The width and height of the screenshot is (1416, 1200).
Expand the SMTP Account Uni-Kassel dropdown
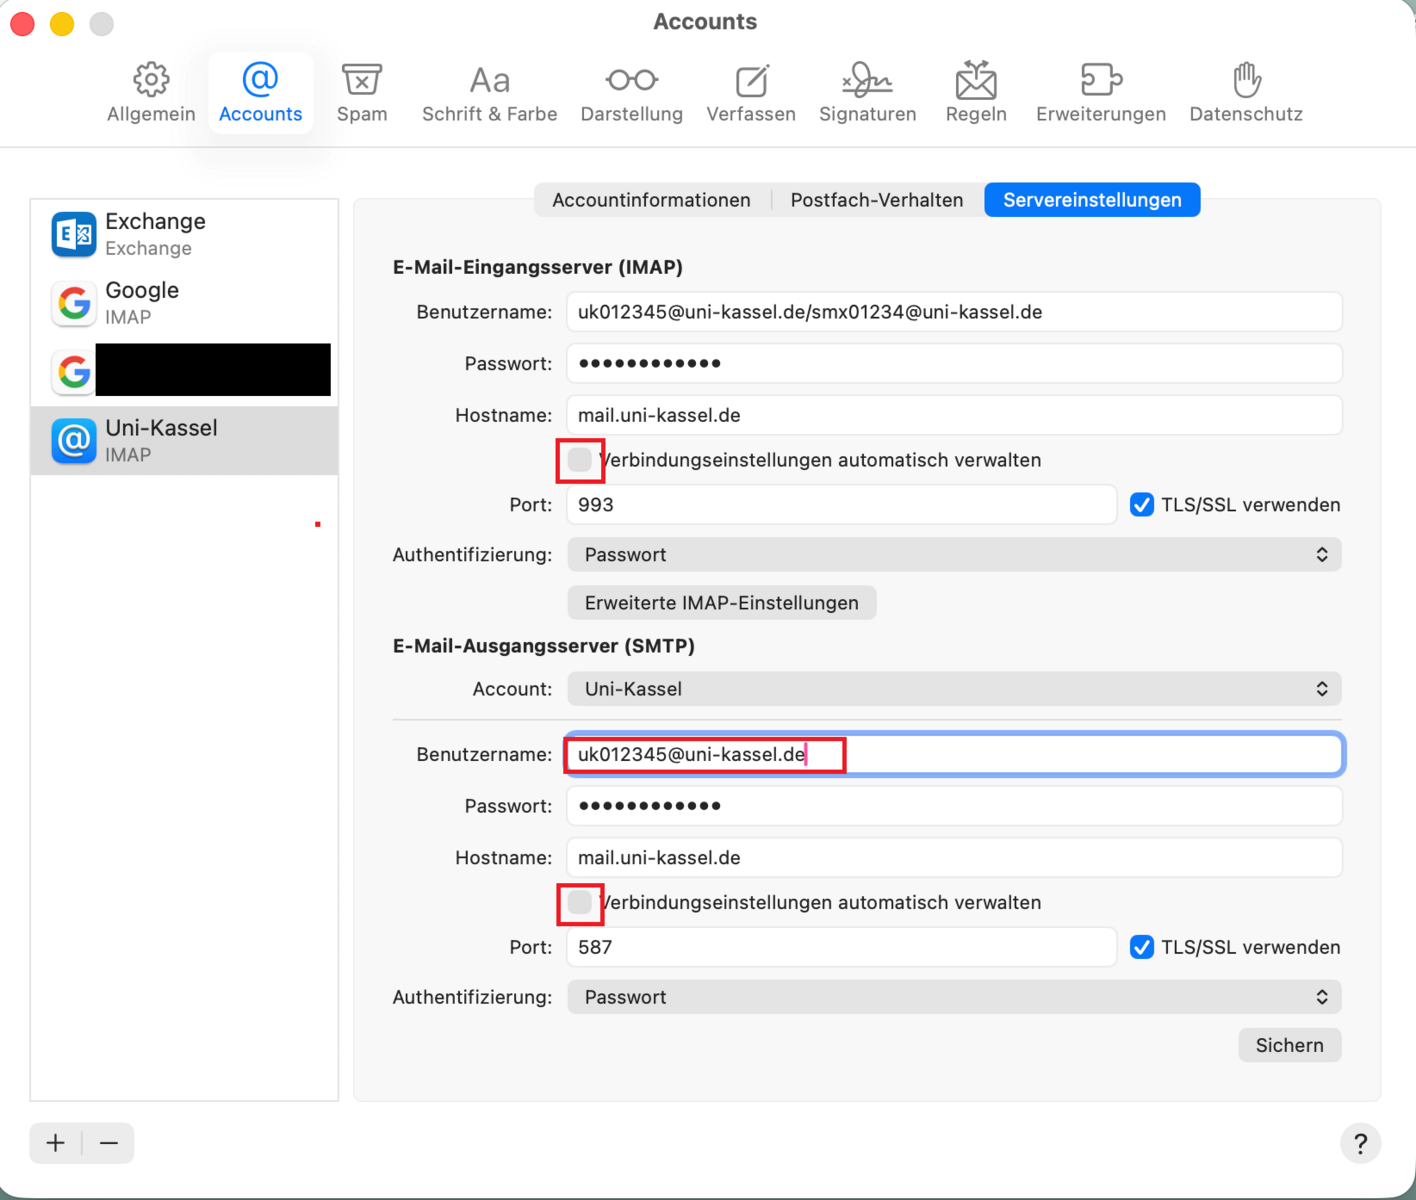tap(954, 689)
